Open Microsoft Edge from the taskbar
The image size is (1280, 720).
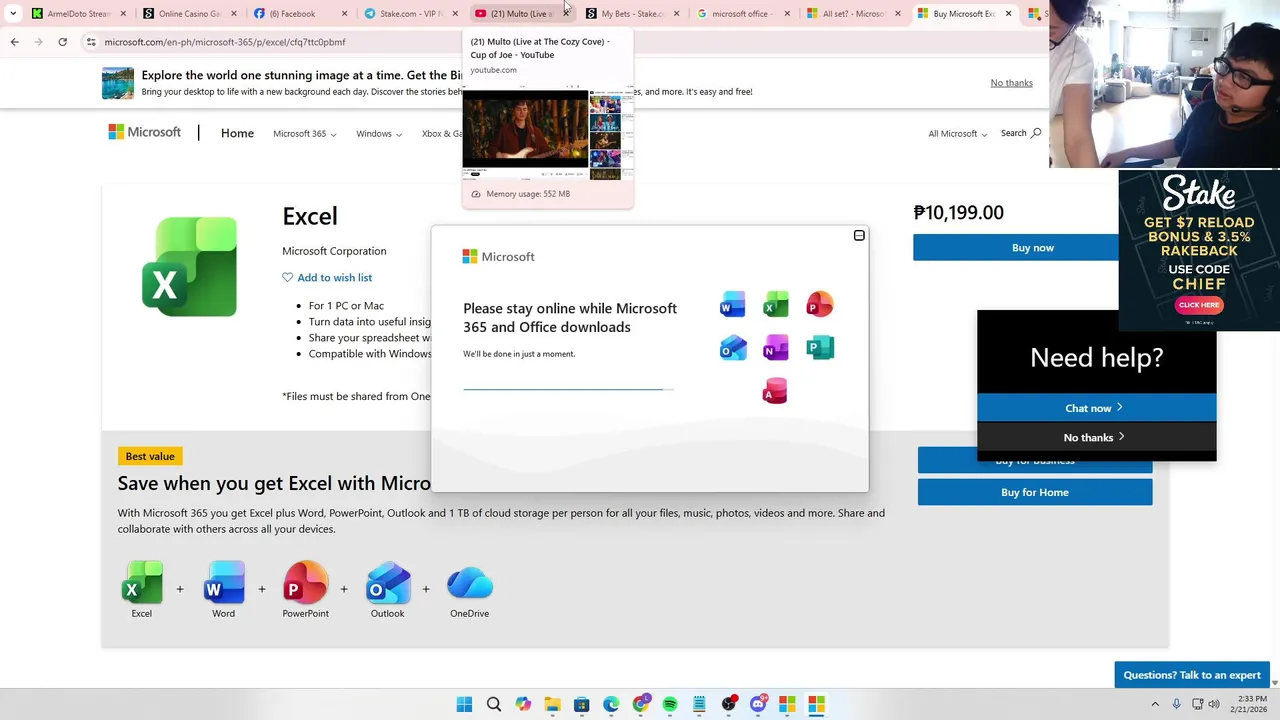pos(611,704)
